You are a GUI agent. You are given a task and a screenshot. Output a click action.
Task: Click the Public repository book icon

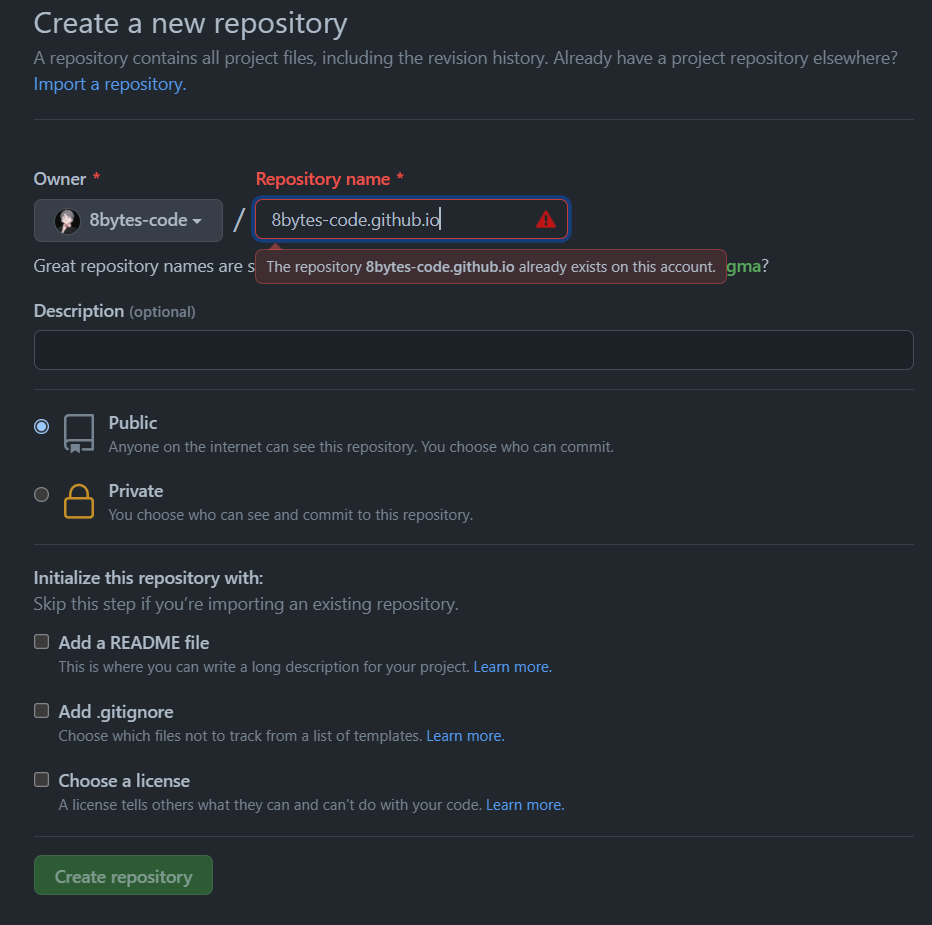tap(79, 434)
